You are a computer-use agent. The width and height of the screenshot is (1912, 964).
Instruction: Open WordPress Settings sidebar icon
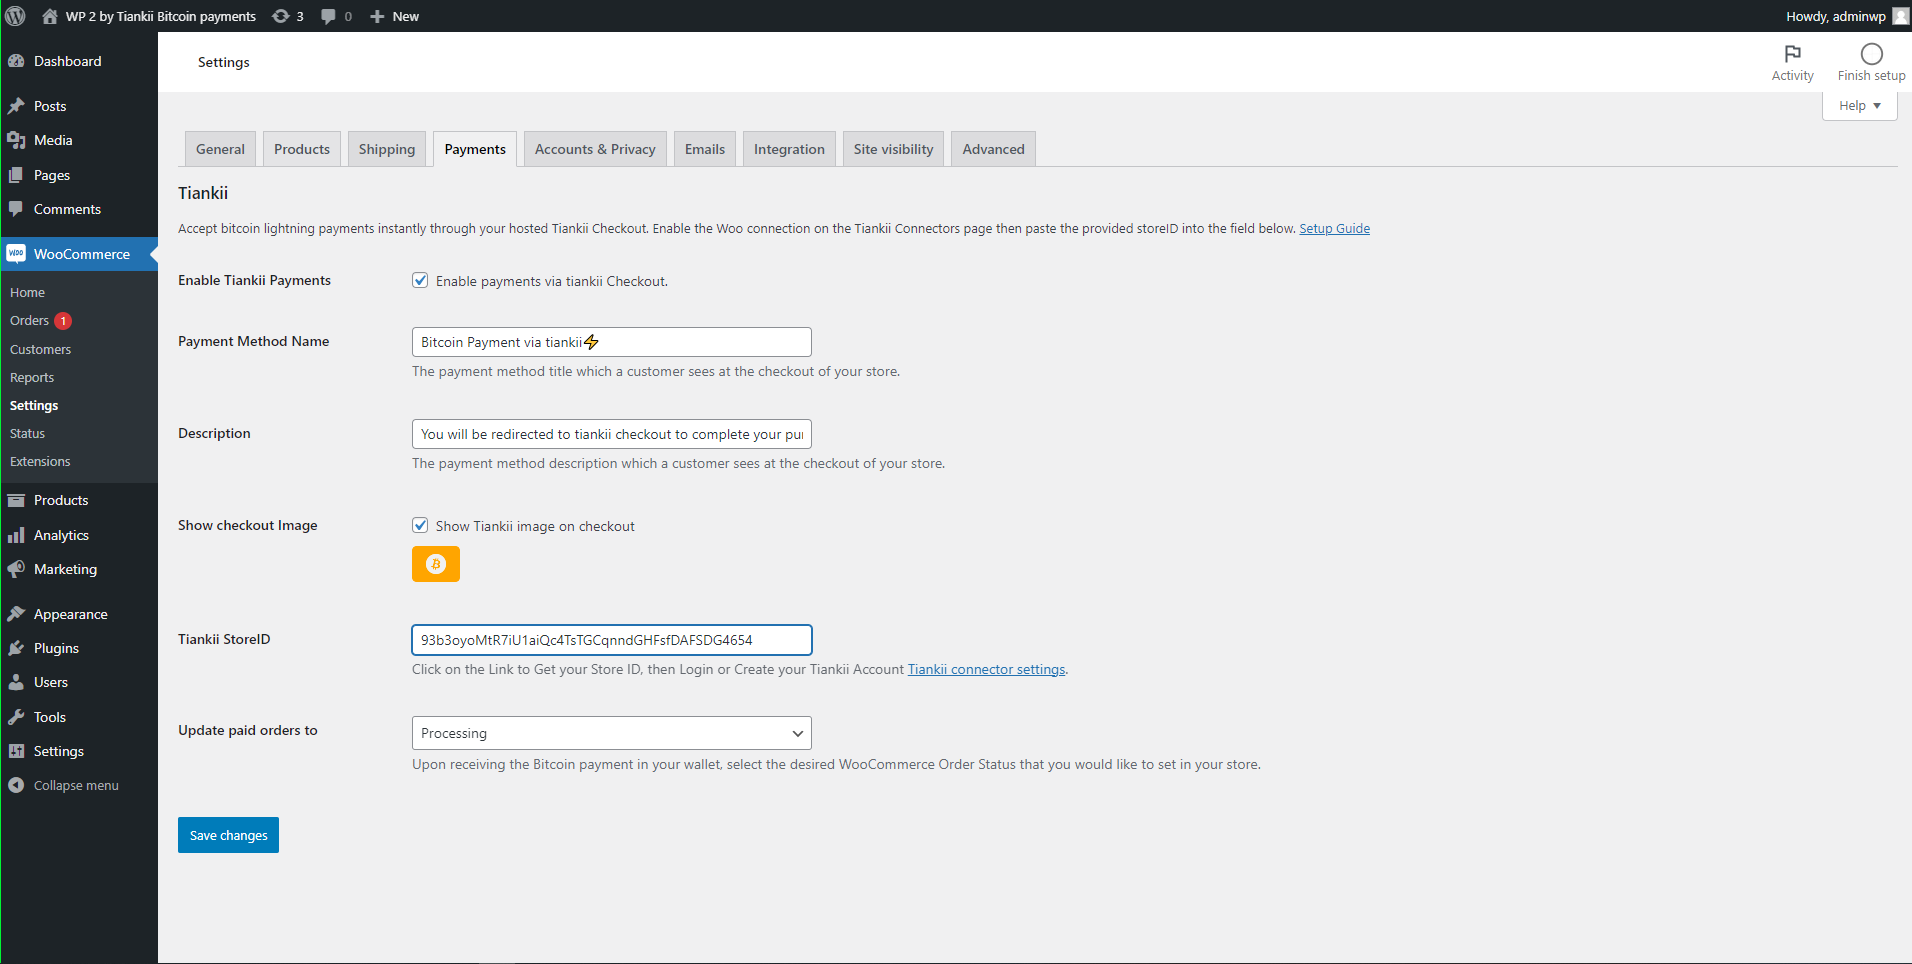16,751
